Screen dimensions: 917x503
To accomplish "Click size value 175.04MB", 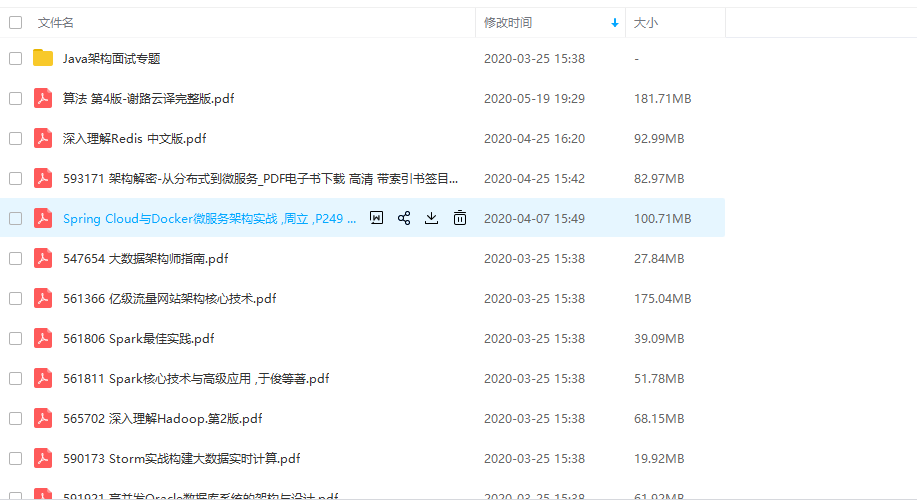I will (x=663, y=299).
